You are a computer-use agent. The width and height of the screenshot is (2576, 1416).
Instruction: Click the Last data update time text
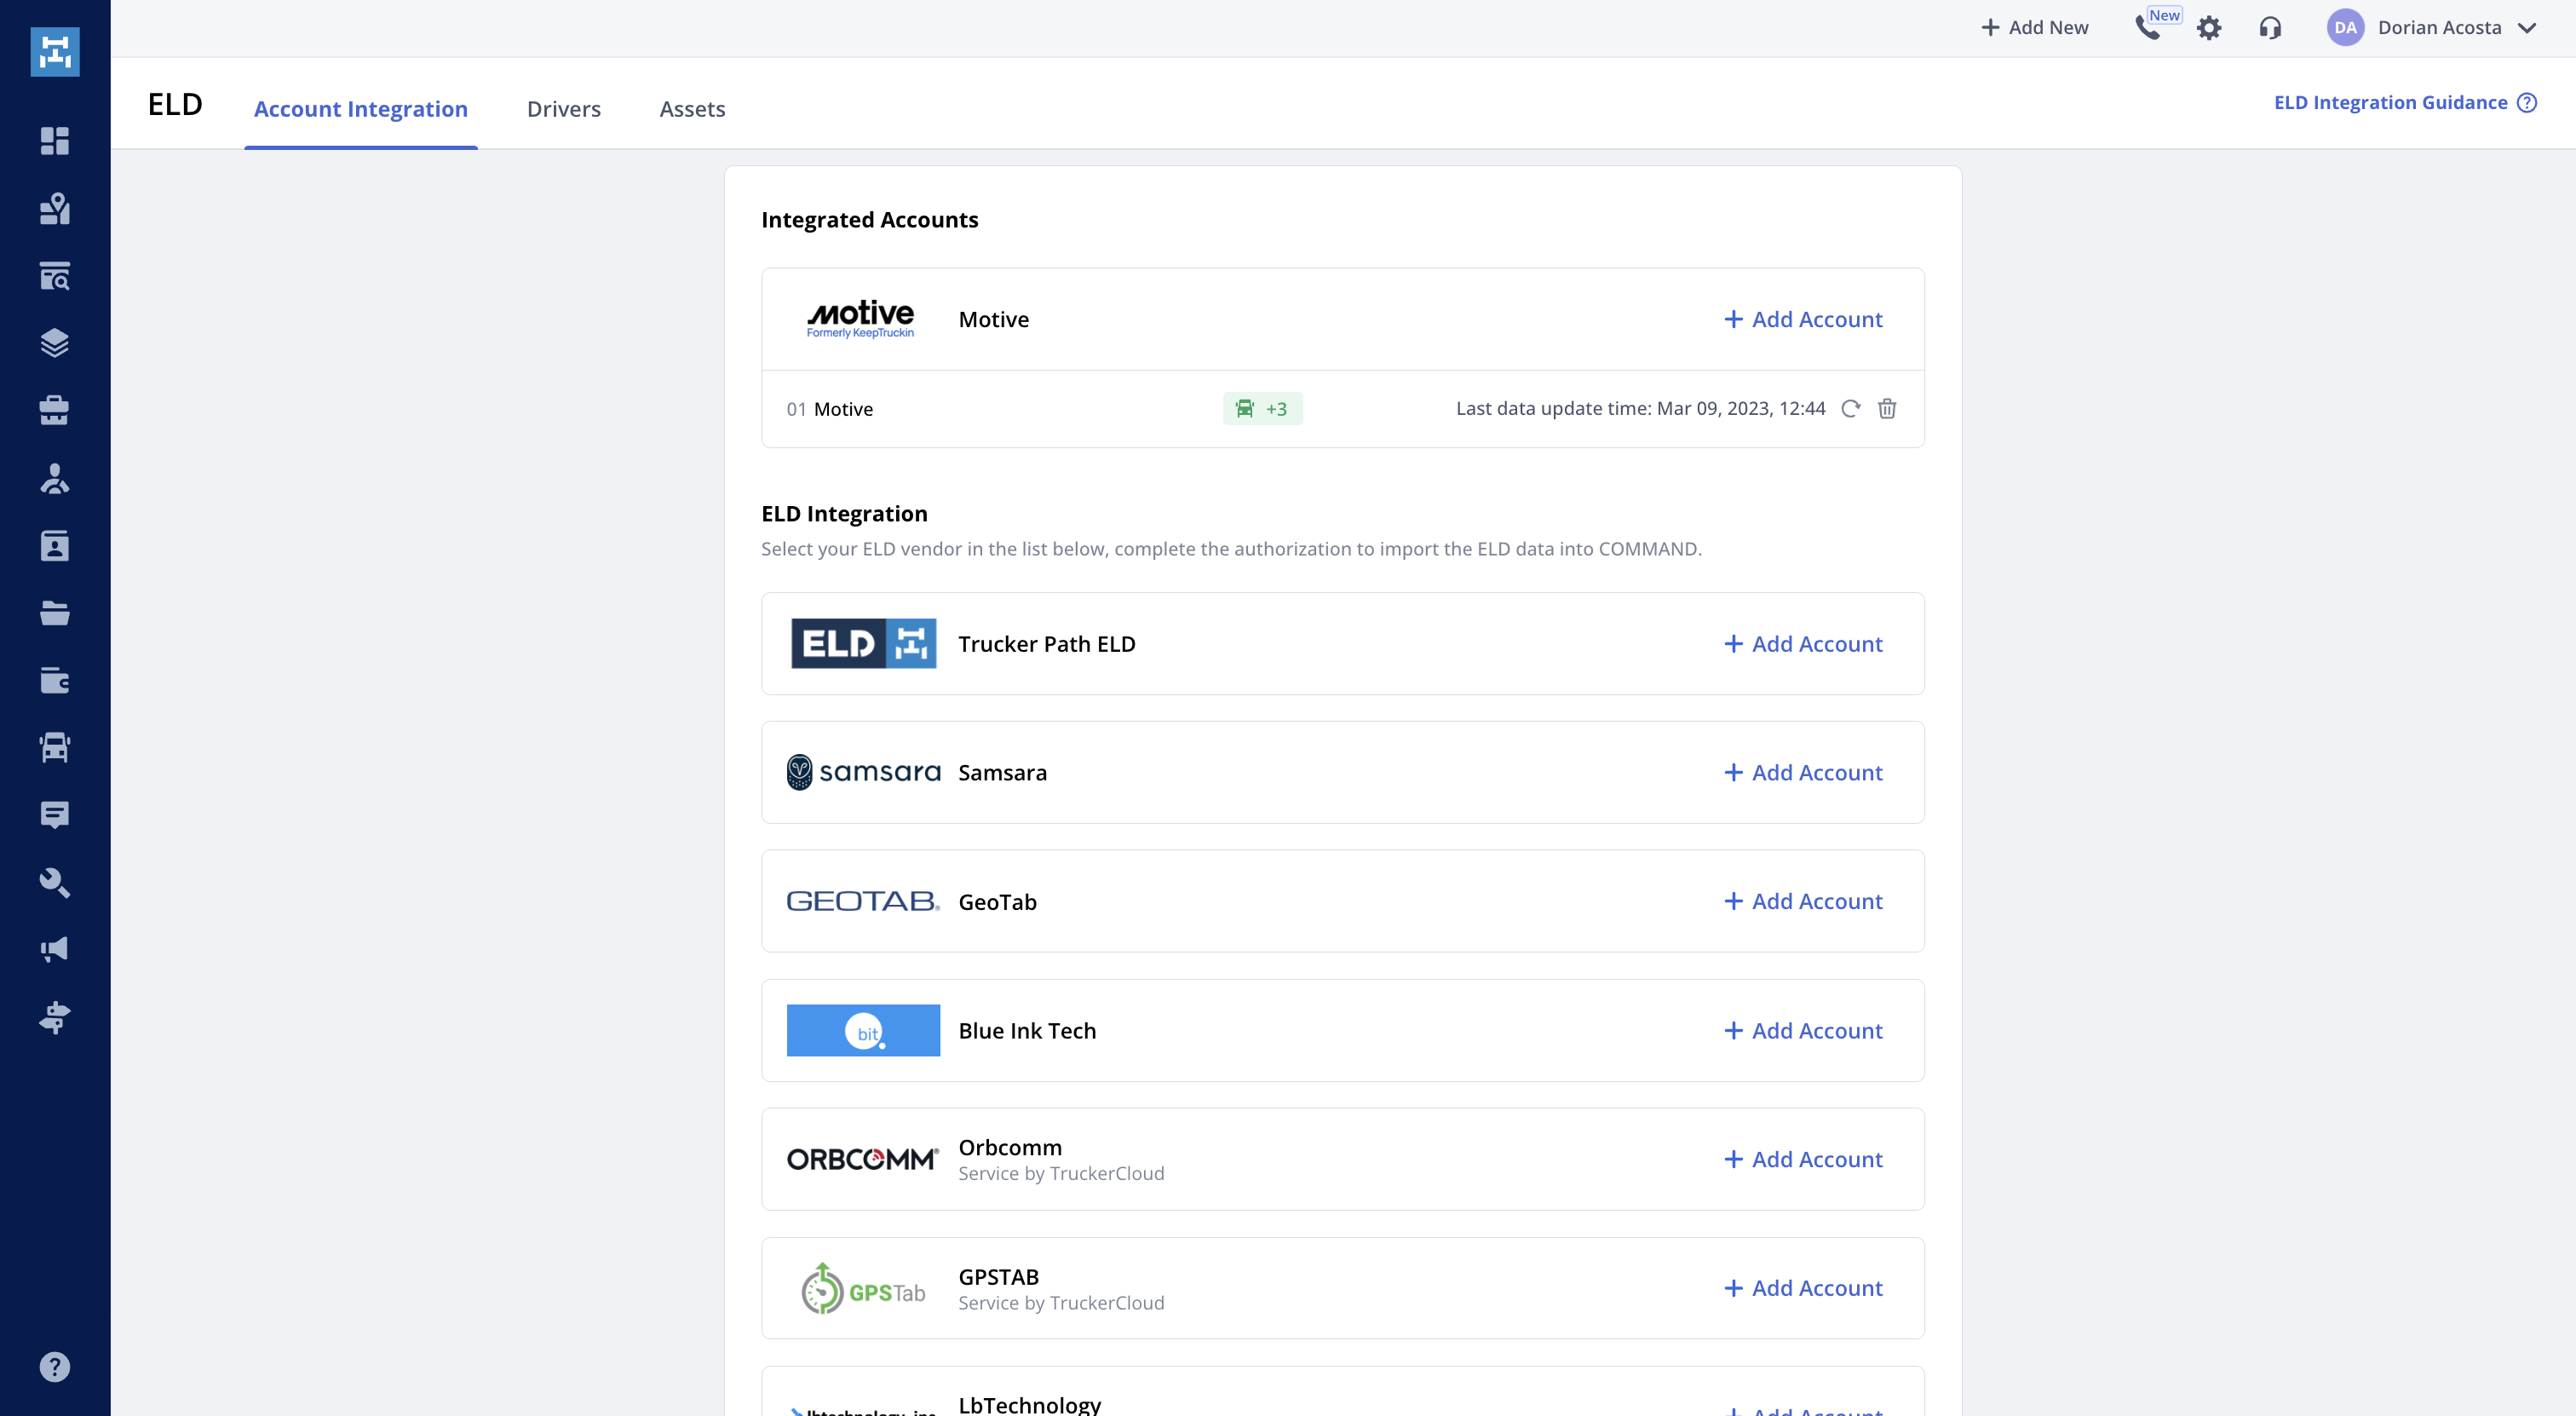[1640, 408]
